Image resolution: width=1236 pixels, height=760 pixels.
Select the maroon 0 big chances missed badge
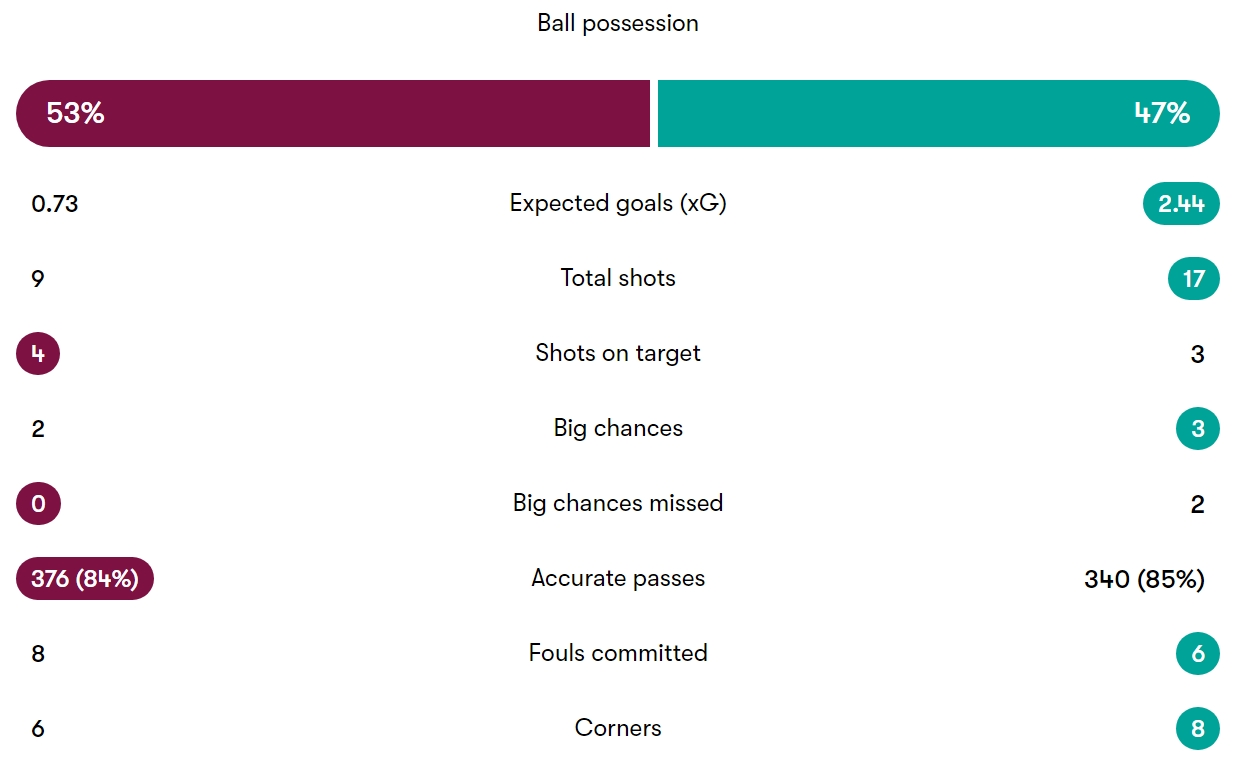pyautogui.click(x=38, y=503)
